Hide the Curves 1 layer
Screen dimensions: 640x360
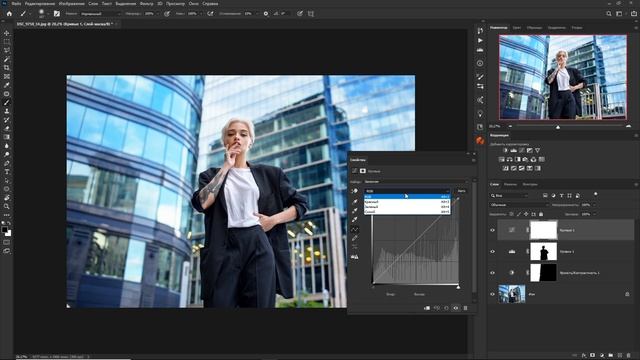pos(492,230)
